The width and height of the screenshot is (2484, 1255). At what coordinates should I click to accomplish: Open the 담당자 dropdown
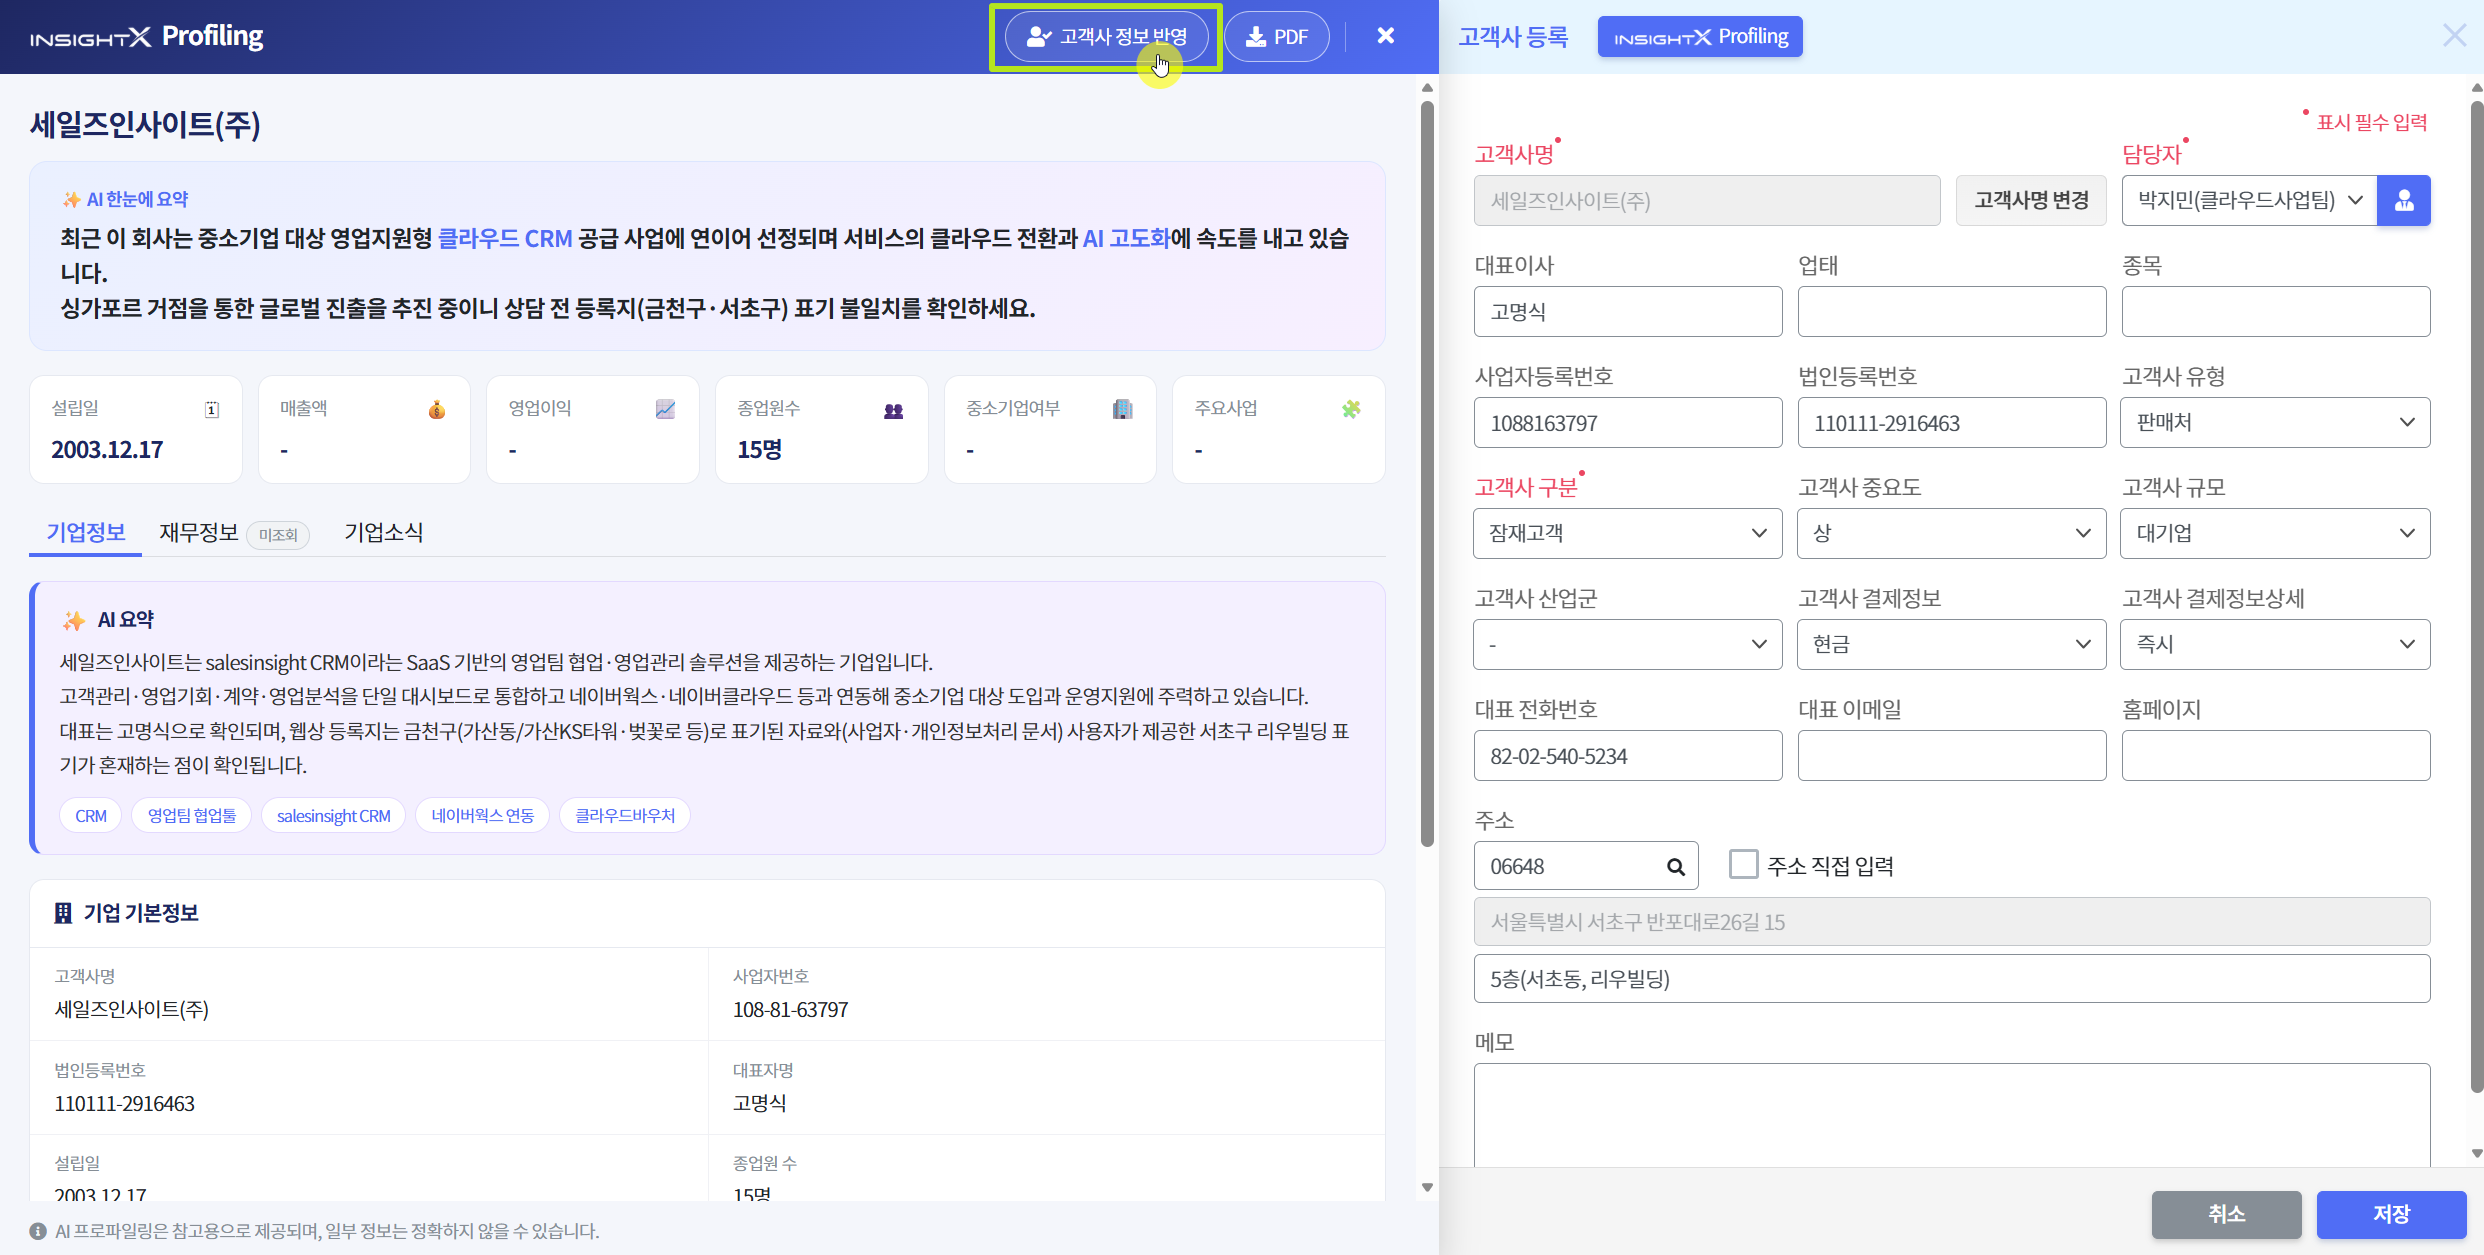pyautogui.click(x=2249, y=201)
